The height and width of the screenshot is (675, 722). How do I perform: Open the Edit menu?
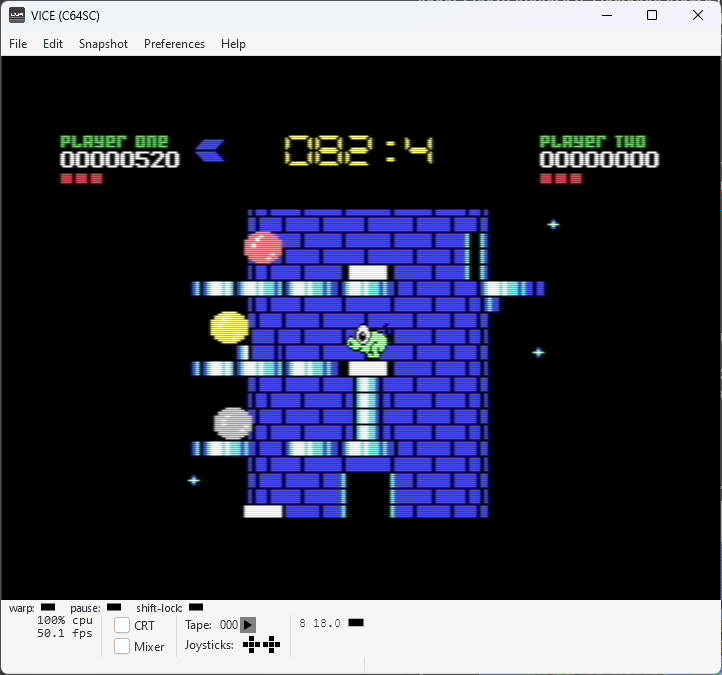[x=52, y=44]
